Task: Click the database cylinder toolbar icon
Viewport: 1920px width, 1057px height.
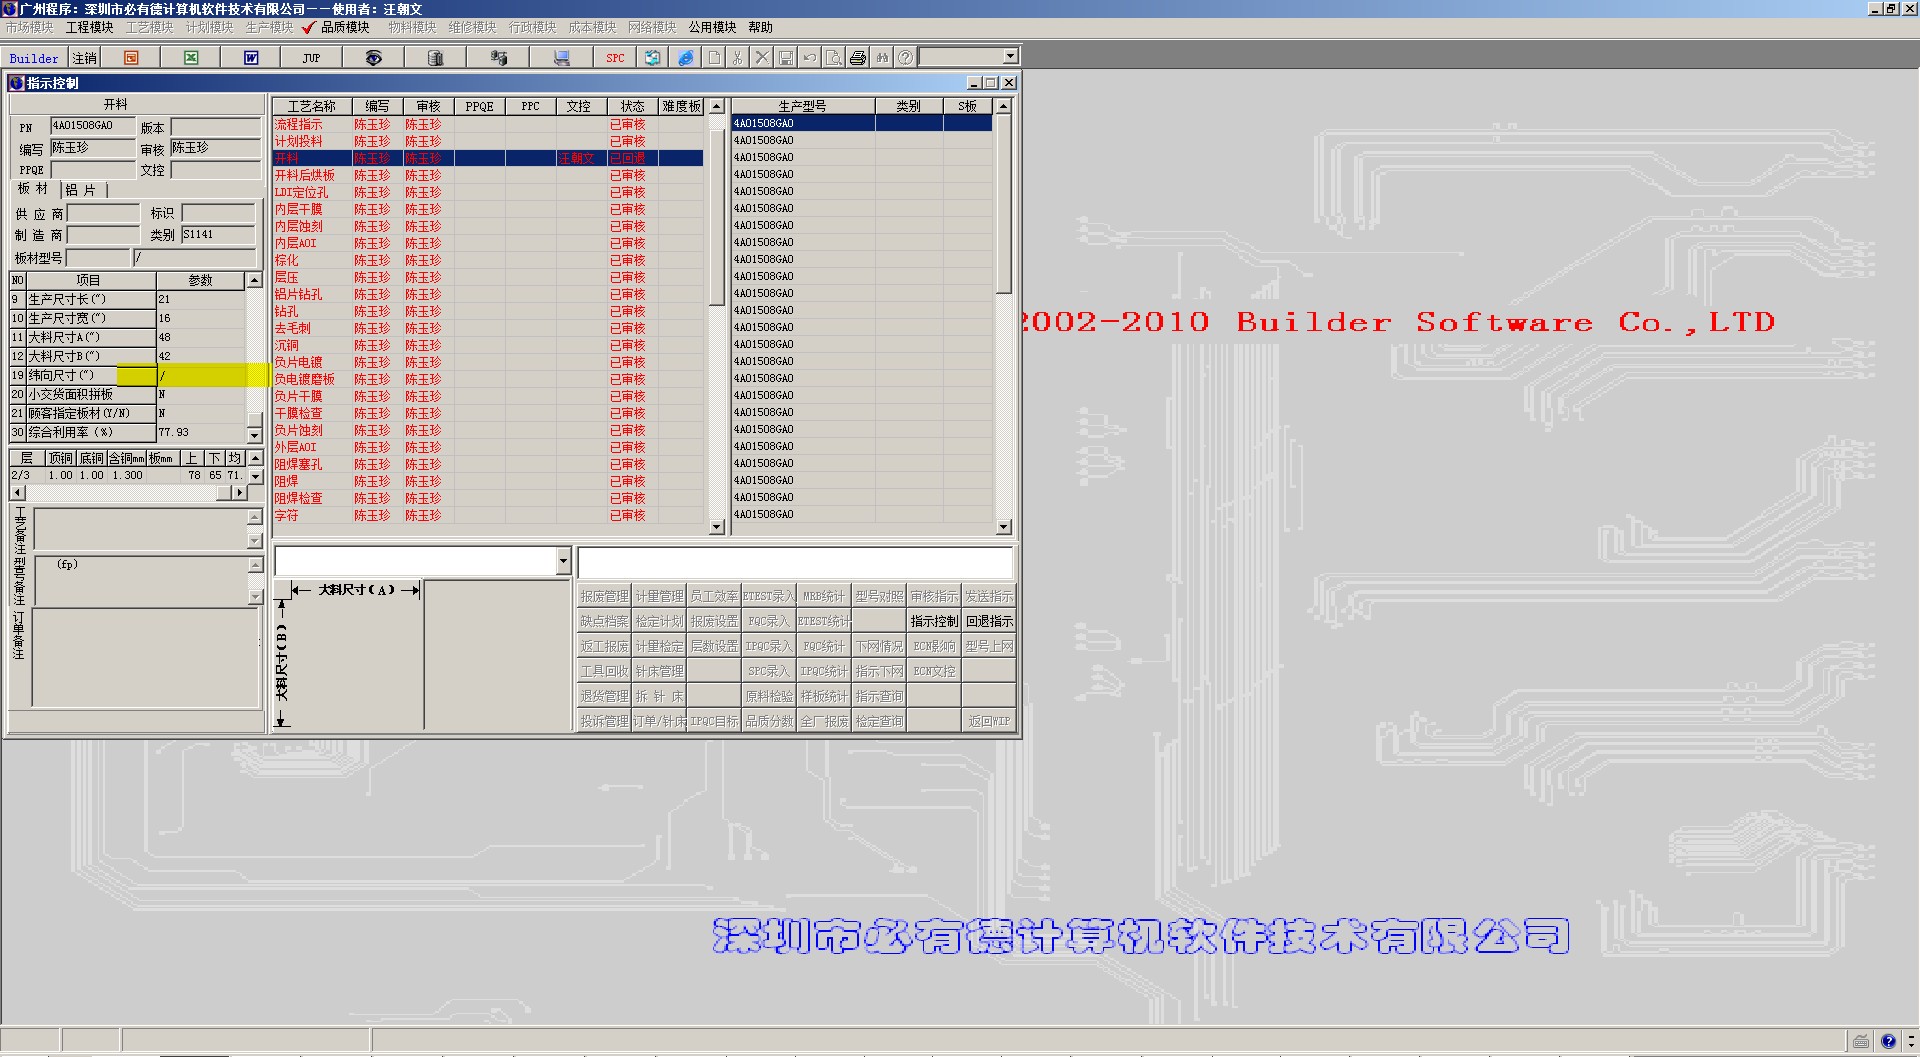Action: (435, 58)
